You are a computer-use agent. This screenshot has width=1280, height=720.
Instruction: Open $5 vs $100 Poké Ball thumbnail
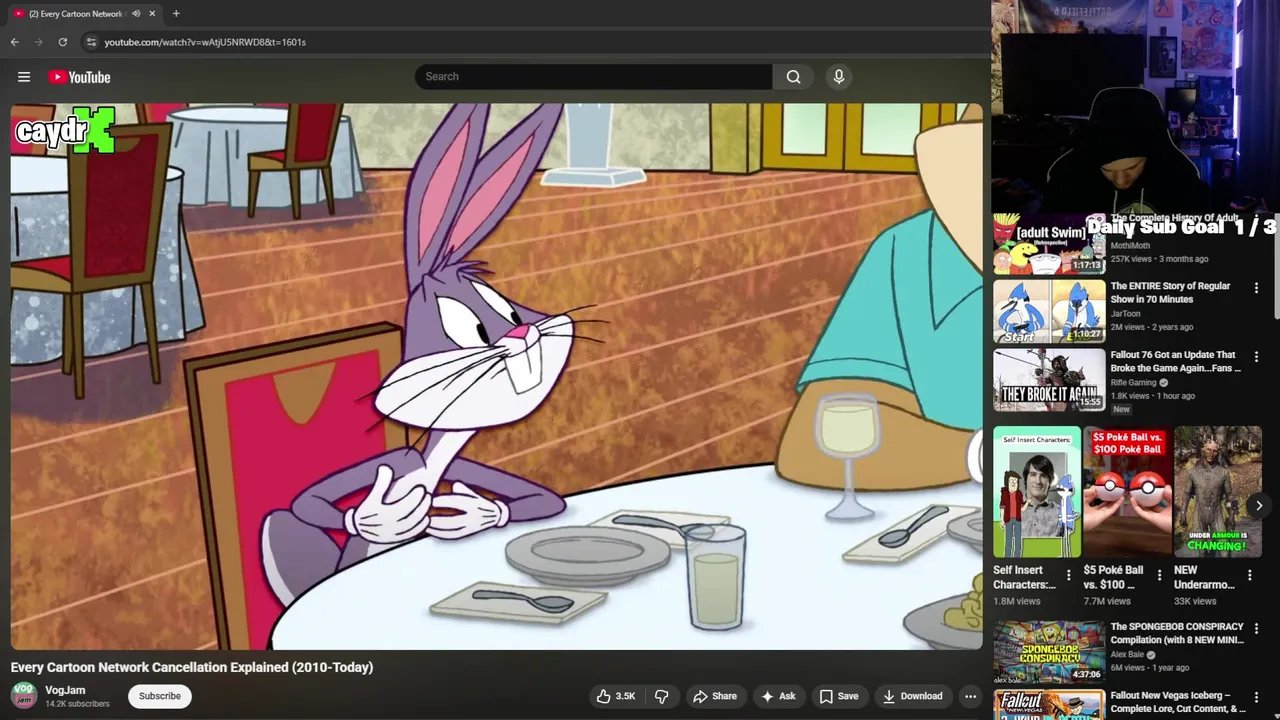click(1127, 492)
